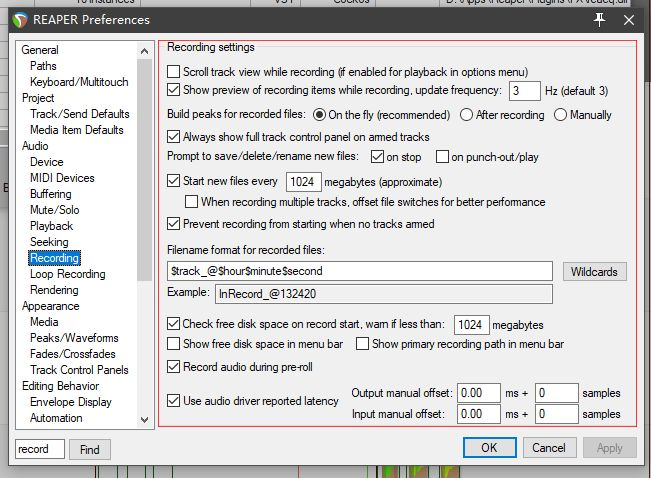651x478 pixels.
Task: Open the Media appearance page
Action: click(44, 322)
